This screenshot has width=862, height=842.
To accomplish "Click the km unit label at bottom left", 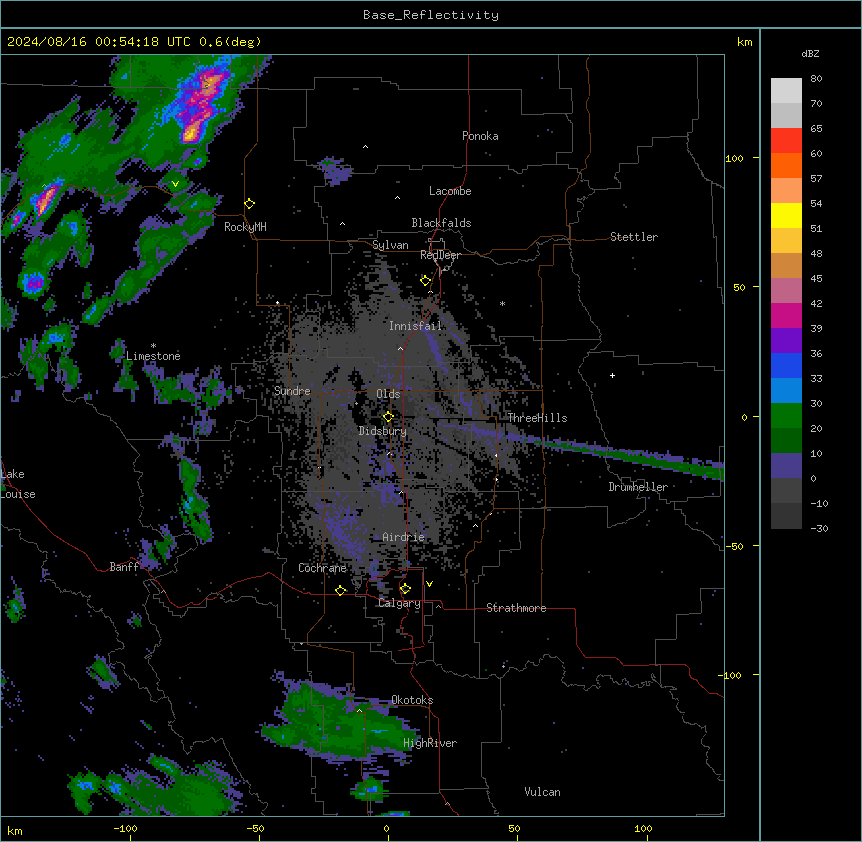I will coord(15,831).
